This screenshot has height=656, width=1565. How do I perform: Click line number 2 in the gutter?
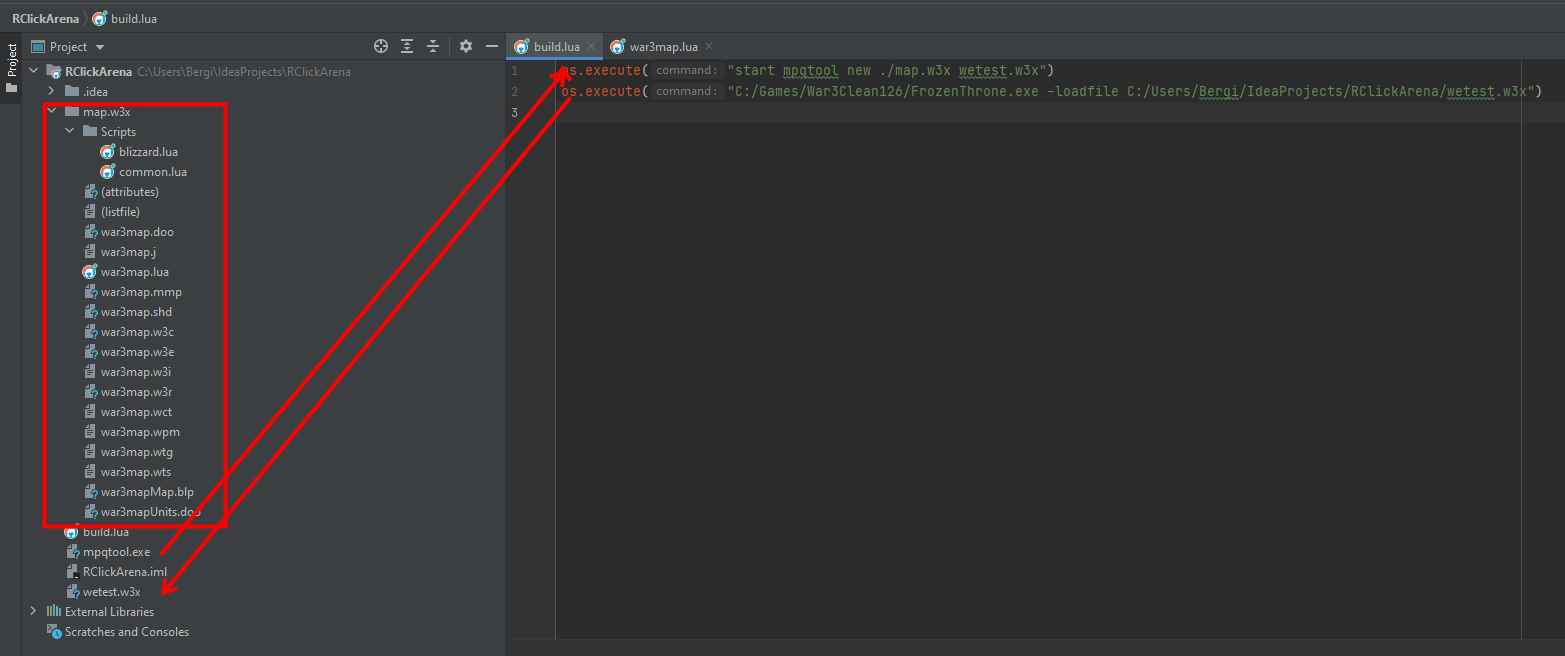click(x=515, y=91)
